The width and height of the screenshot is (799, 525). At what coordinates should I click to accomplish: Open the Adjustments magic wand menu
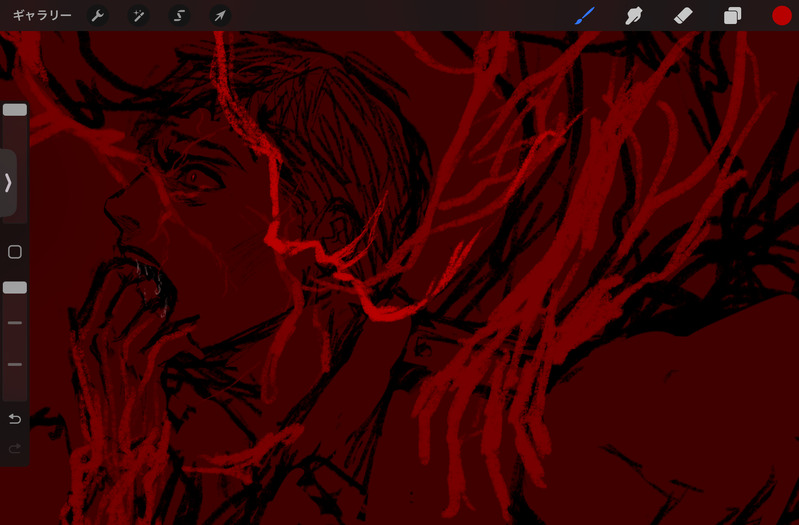pyautogui.click(x=138, y=16)
